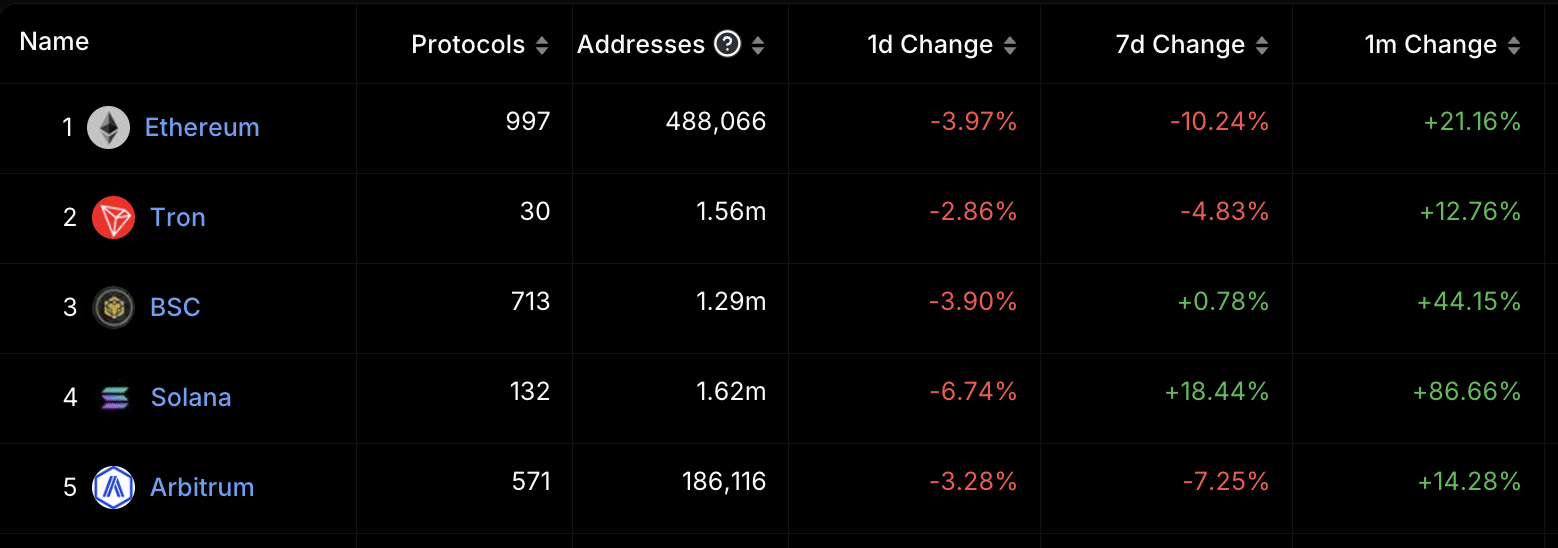Click the Addresses help question-mark icon
Screen dimensions: 1558x548
728,44
